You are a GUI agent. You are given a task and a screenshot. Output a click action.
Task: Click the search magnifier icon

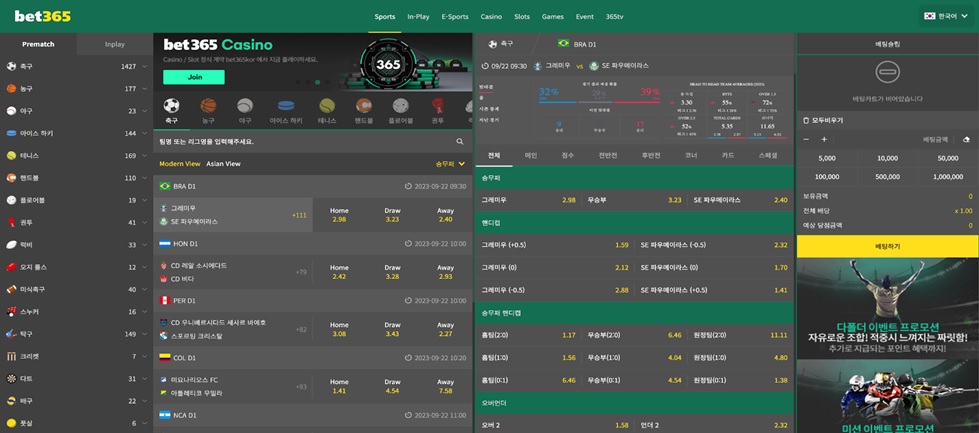(460, 142)
